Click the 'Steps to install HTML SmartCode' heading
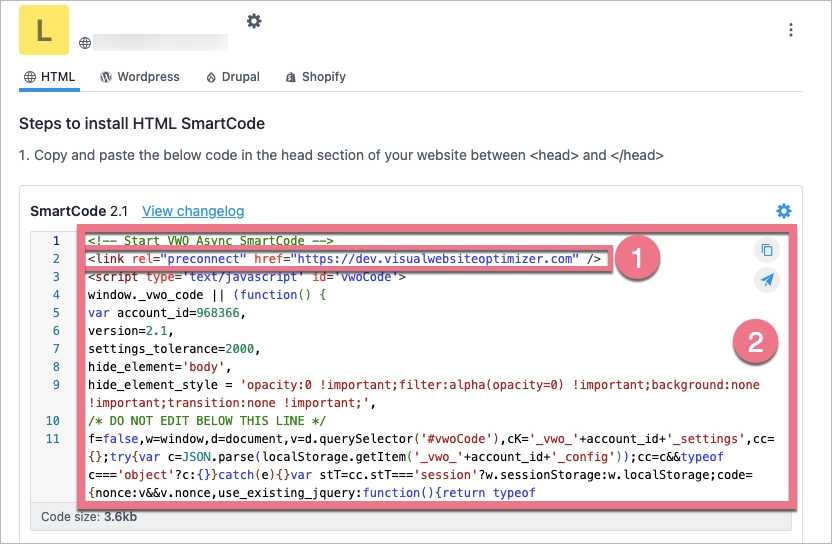This screenshot has width=832, height=544. point(142,124)
